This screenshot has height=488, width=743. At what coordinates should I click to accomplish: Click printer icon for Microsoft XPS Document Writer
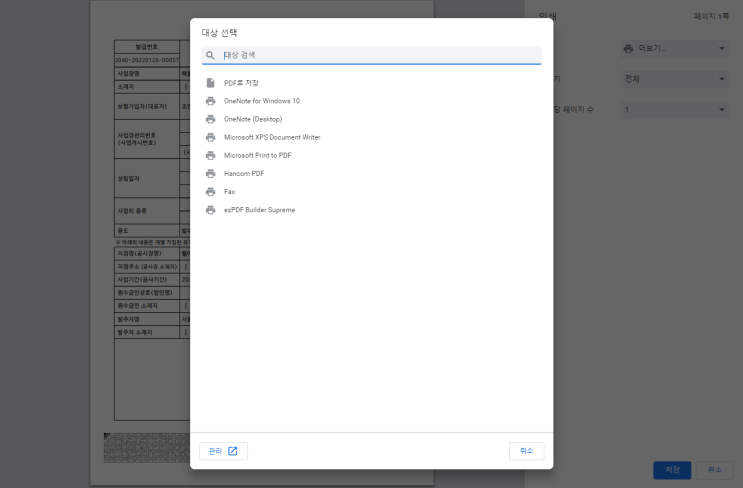[210, 137]
